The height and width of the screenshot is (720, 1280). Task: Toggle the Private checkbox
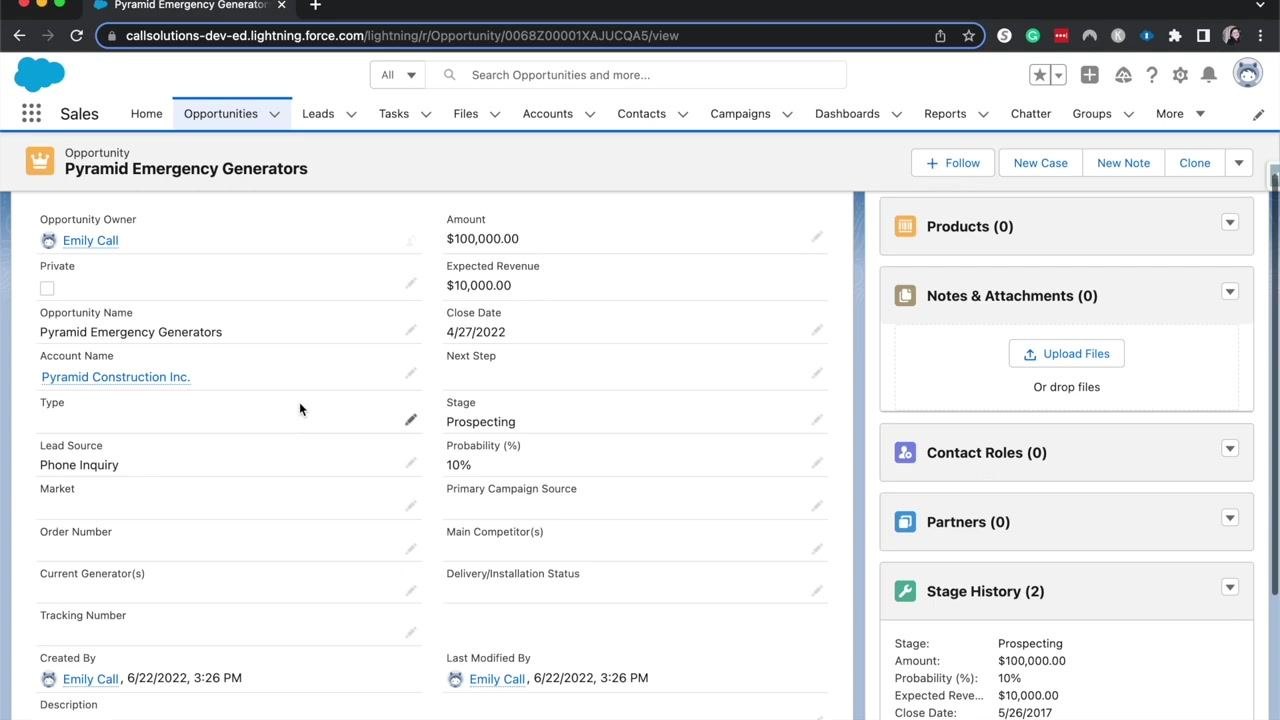tap(47, 288)
